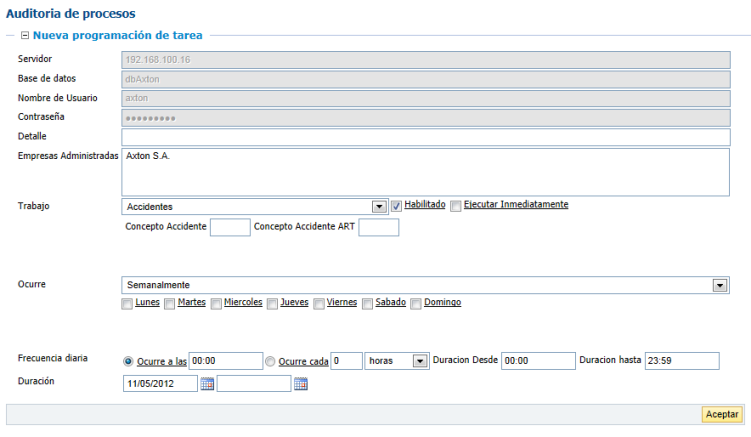The width and height of the screenshot is (751, 437).
Task: Expand the Ocurre dropdown showing Semanalmente
Action: click(x=719, y=285)
